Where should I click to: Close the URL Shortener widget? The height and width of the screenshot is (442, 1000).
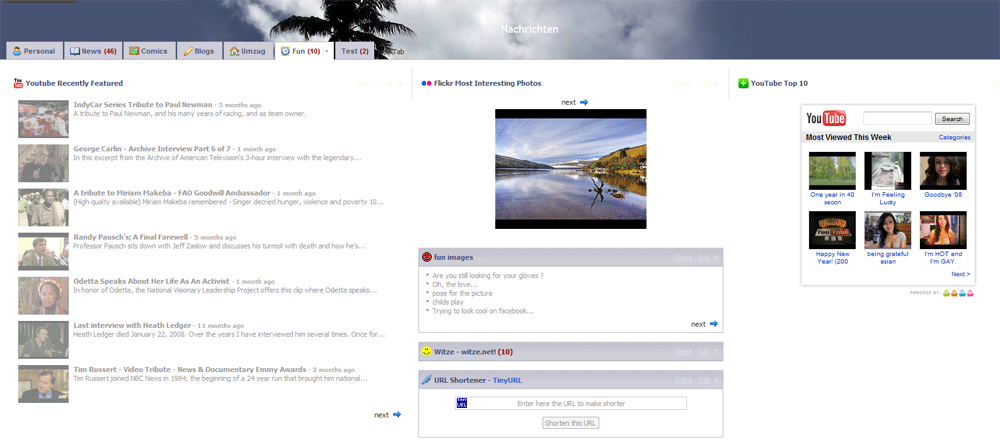(x=717, y=380)
